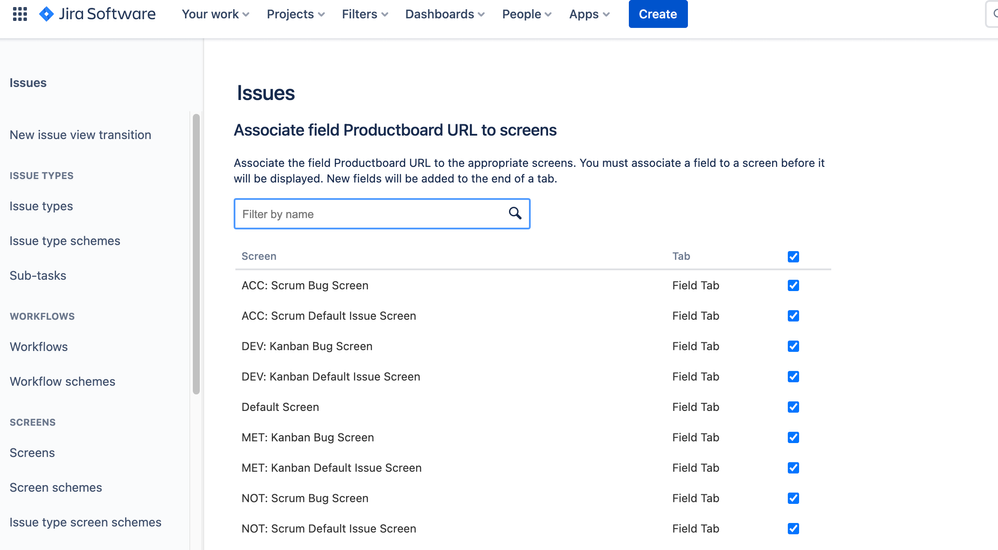Uncheck ACC: Scrum Bug Screen checkbox
Screen dimensions: 998x550
point(793,285)
